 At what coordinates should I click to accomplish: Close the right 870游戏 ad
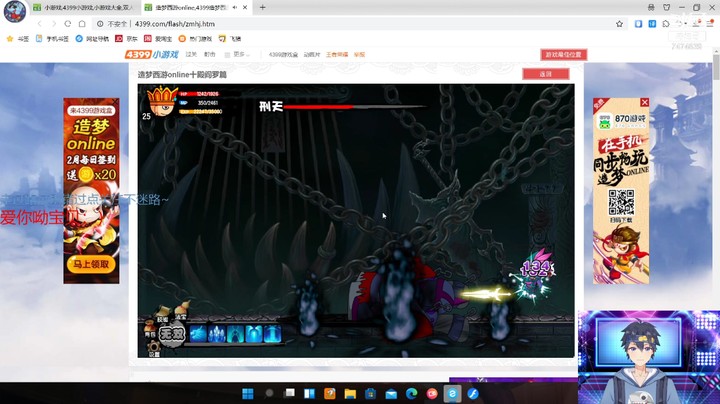click(645, 102)
